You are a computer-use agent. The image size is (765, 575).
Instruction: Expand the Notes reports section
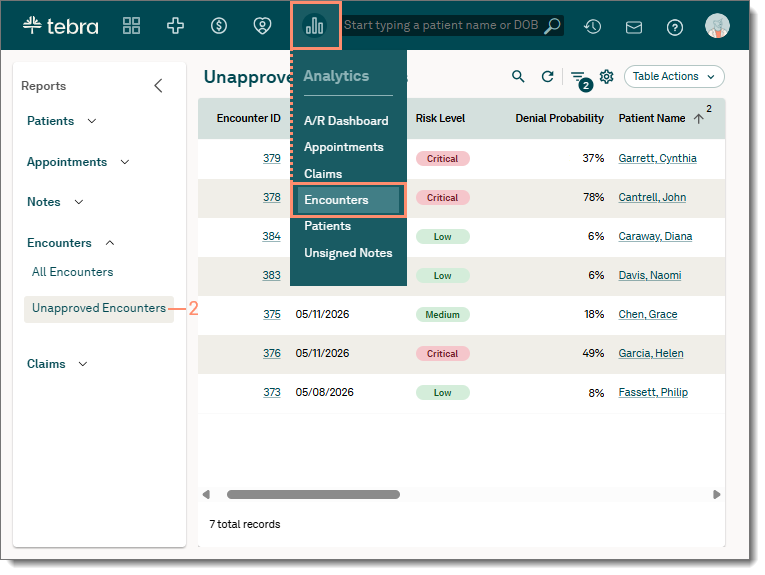click(55, 202)
